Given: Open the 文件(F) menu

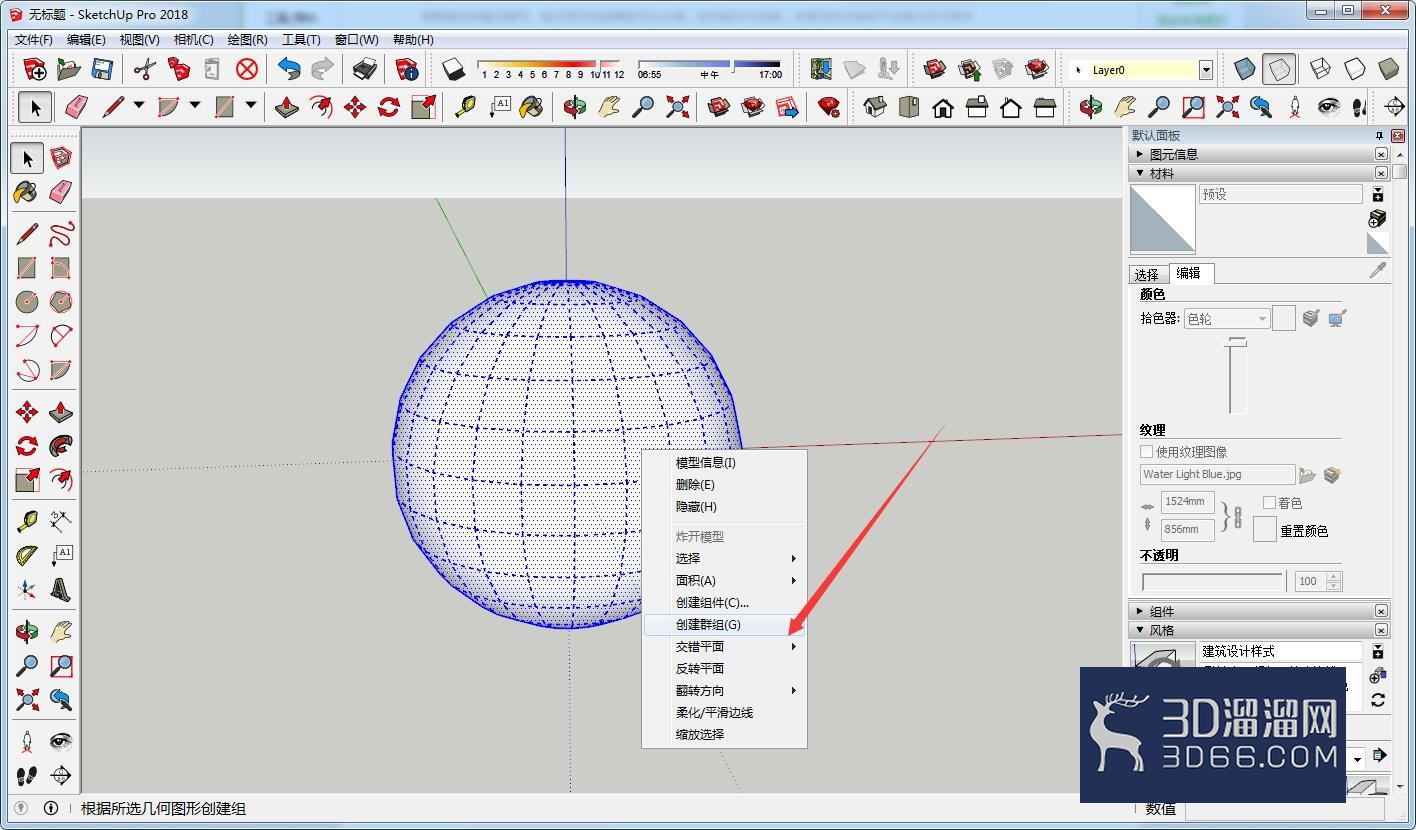Looking at the screenshot, I should pyautogui.click(x=34, y=39).
